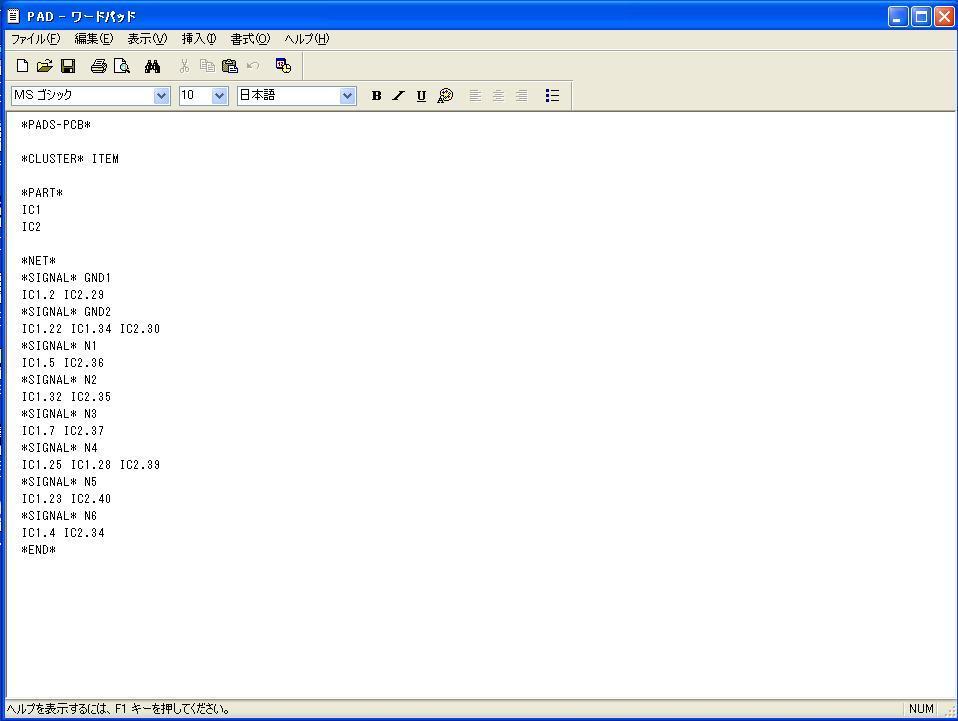
Task: Toggle underline formatting
Action: pos(421,96)
